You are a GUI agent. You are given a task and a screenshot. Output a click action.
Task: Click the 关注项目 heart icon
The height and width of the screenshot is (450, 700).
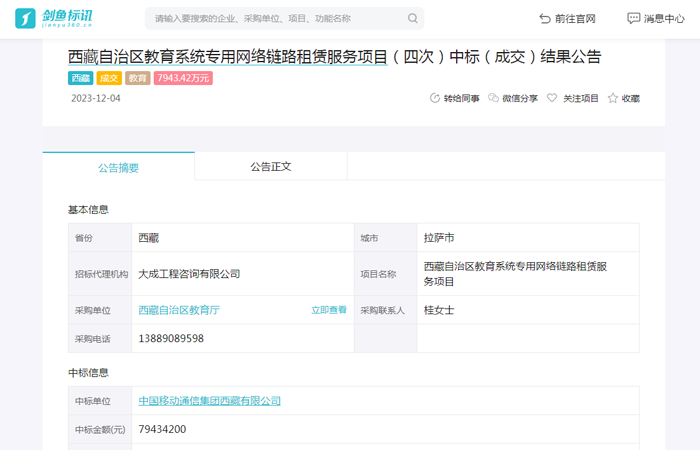pyautogui.click(x=552, y=98)
